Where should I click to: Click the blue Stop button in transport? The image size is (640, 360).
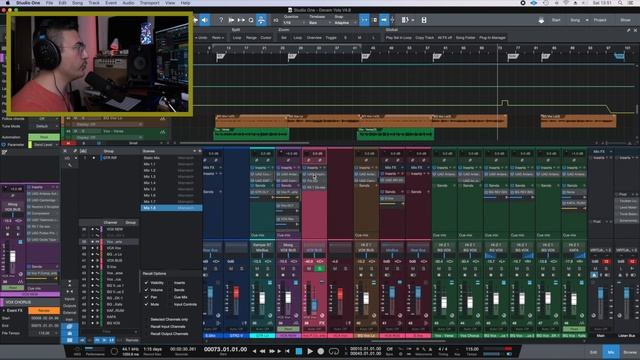pyautogui.click(x=299, y=351)
